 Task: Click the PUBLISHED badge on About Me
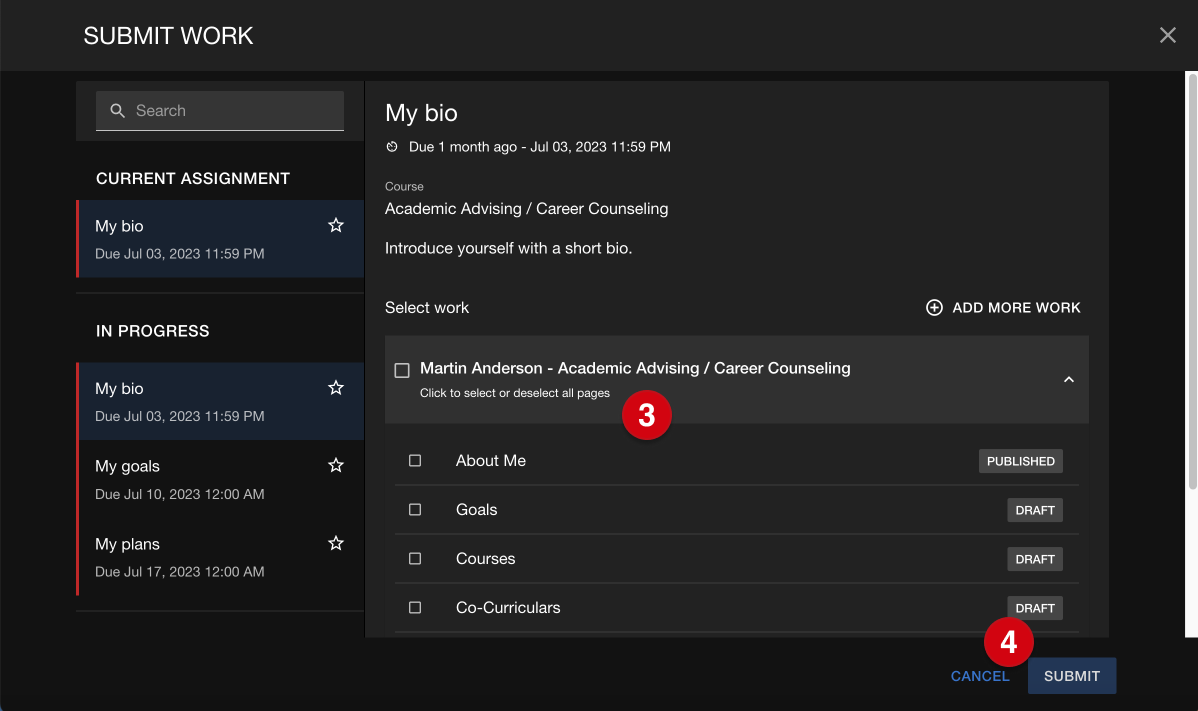click(1021, 461)
